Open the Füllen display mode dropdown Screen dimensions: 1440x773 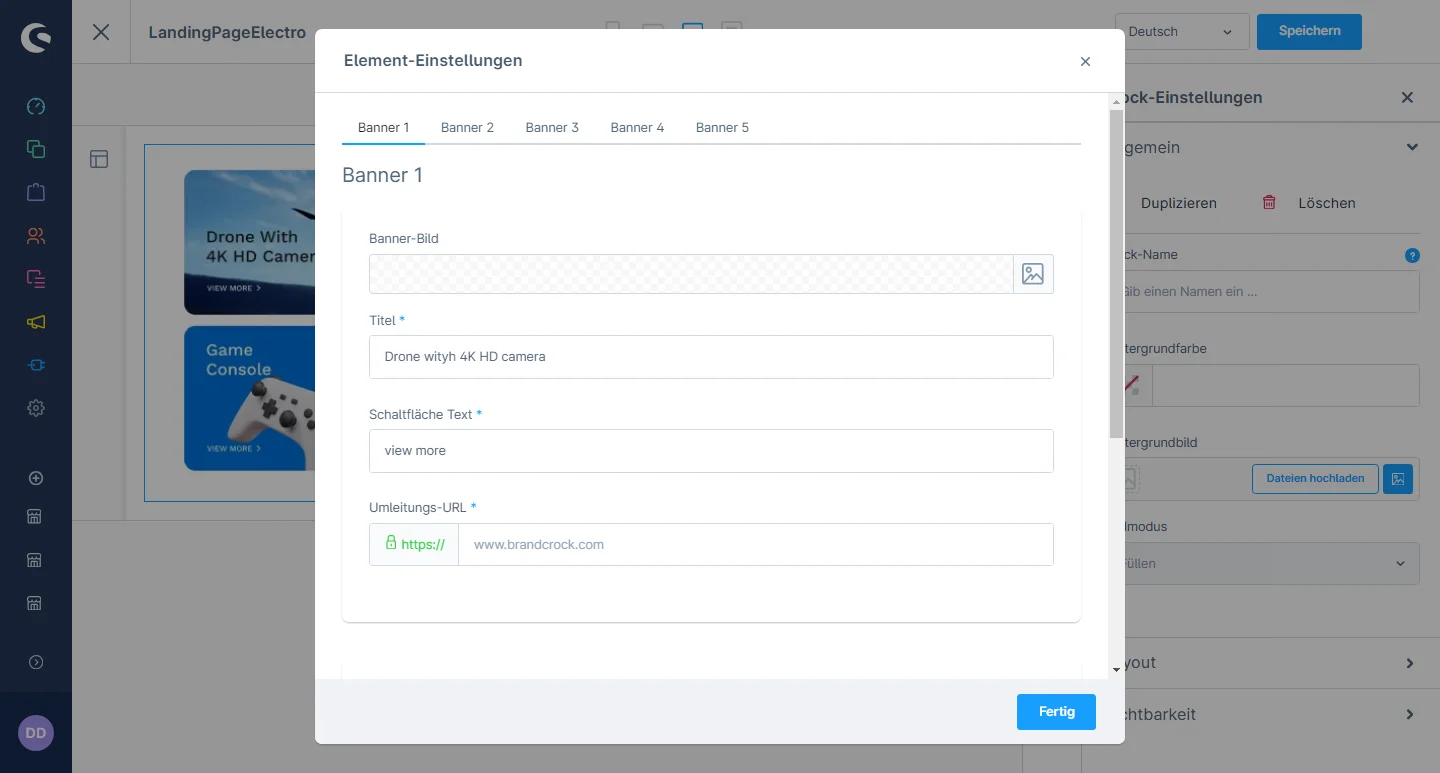(x=1272, y=564)
